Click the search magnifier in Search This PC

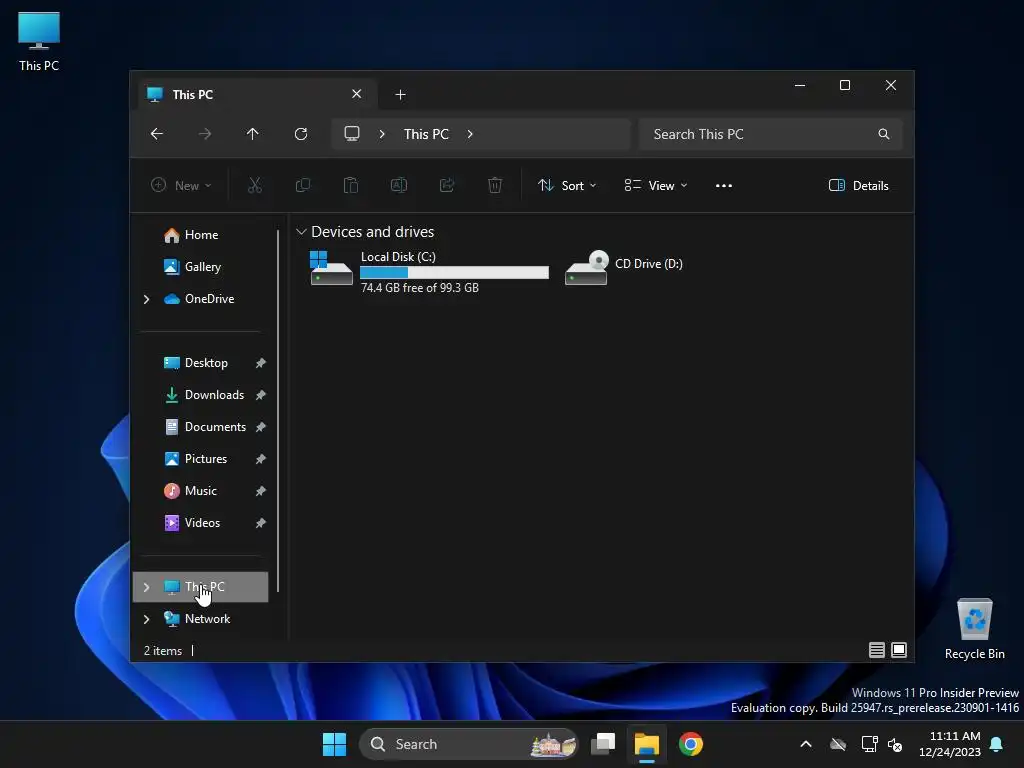click(x=884, y=134)
